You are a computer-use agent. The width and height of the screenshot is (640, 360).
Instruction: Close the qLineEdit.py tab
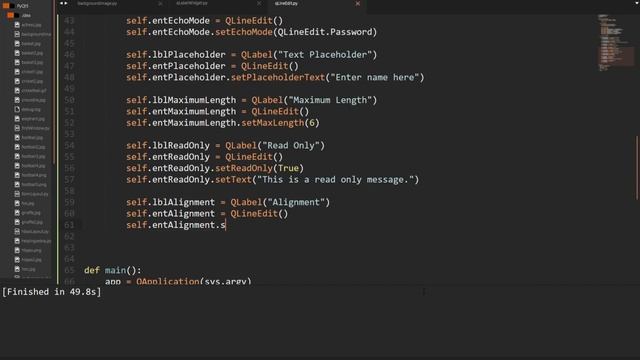pyautogui.click(x=358, y=4)
